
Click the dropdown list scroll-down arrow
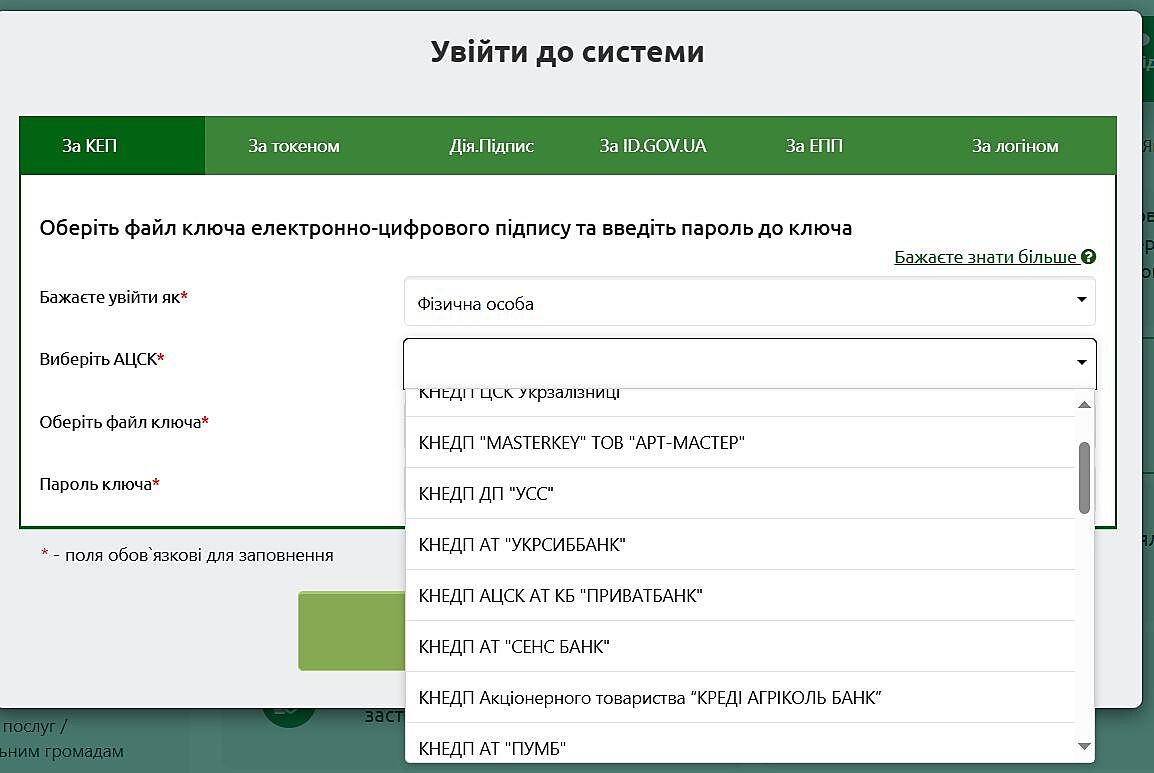[1084, 746]
